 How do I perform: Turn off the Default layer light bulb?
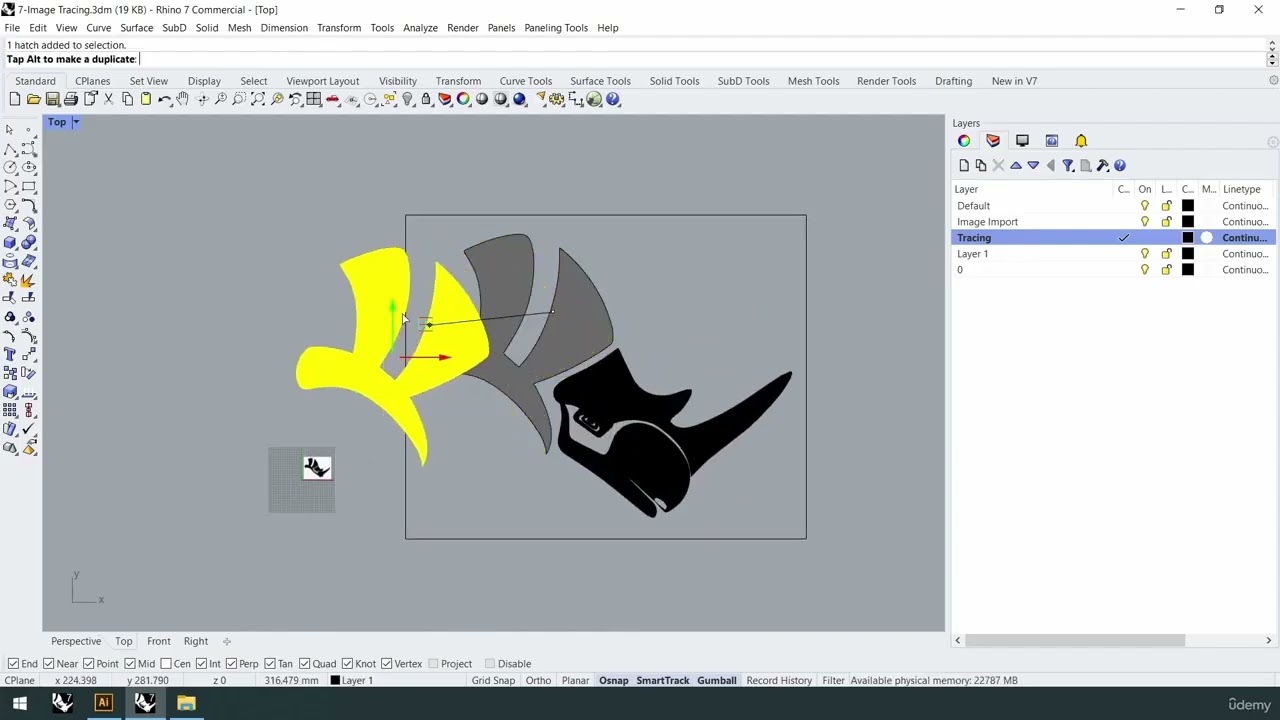[x=1145, y=206]
